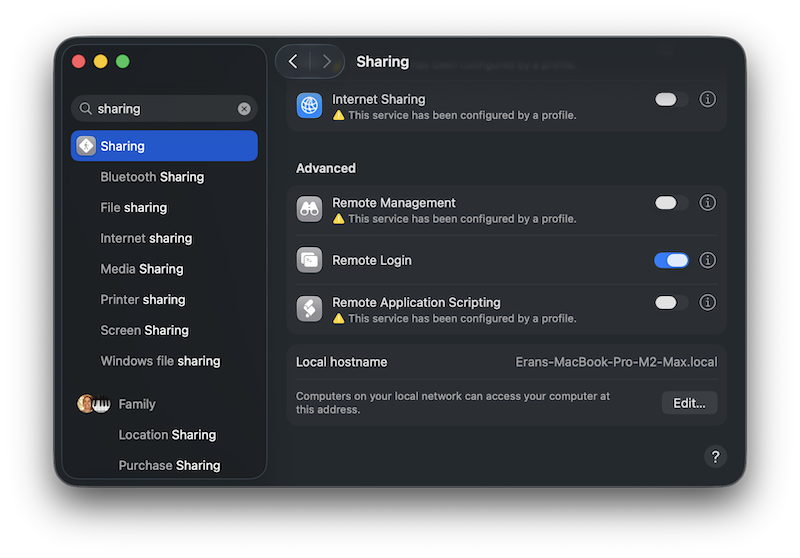The height and width of the screenshot is (558, 800).
Task: Open info for Remote Management
Action: (707, 202)
